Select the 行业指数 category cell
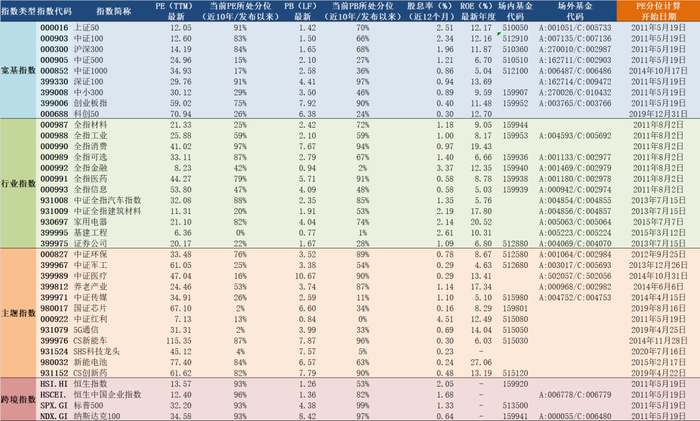Screen dimensions: 700x421 [x=18, y=183]
